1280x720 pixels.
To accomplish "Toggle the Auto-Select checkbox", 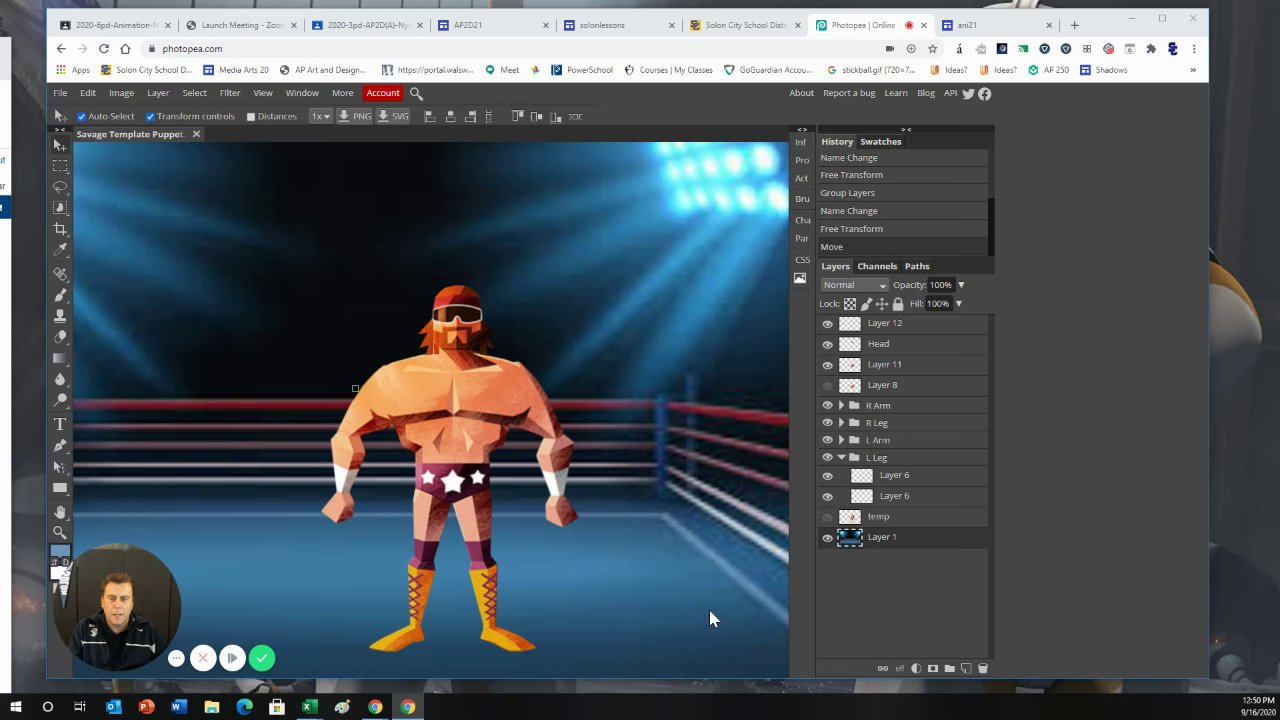I will click(82, 116).
